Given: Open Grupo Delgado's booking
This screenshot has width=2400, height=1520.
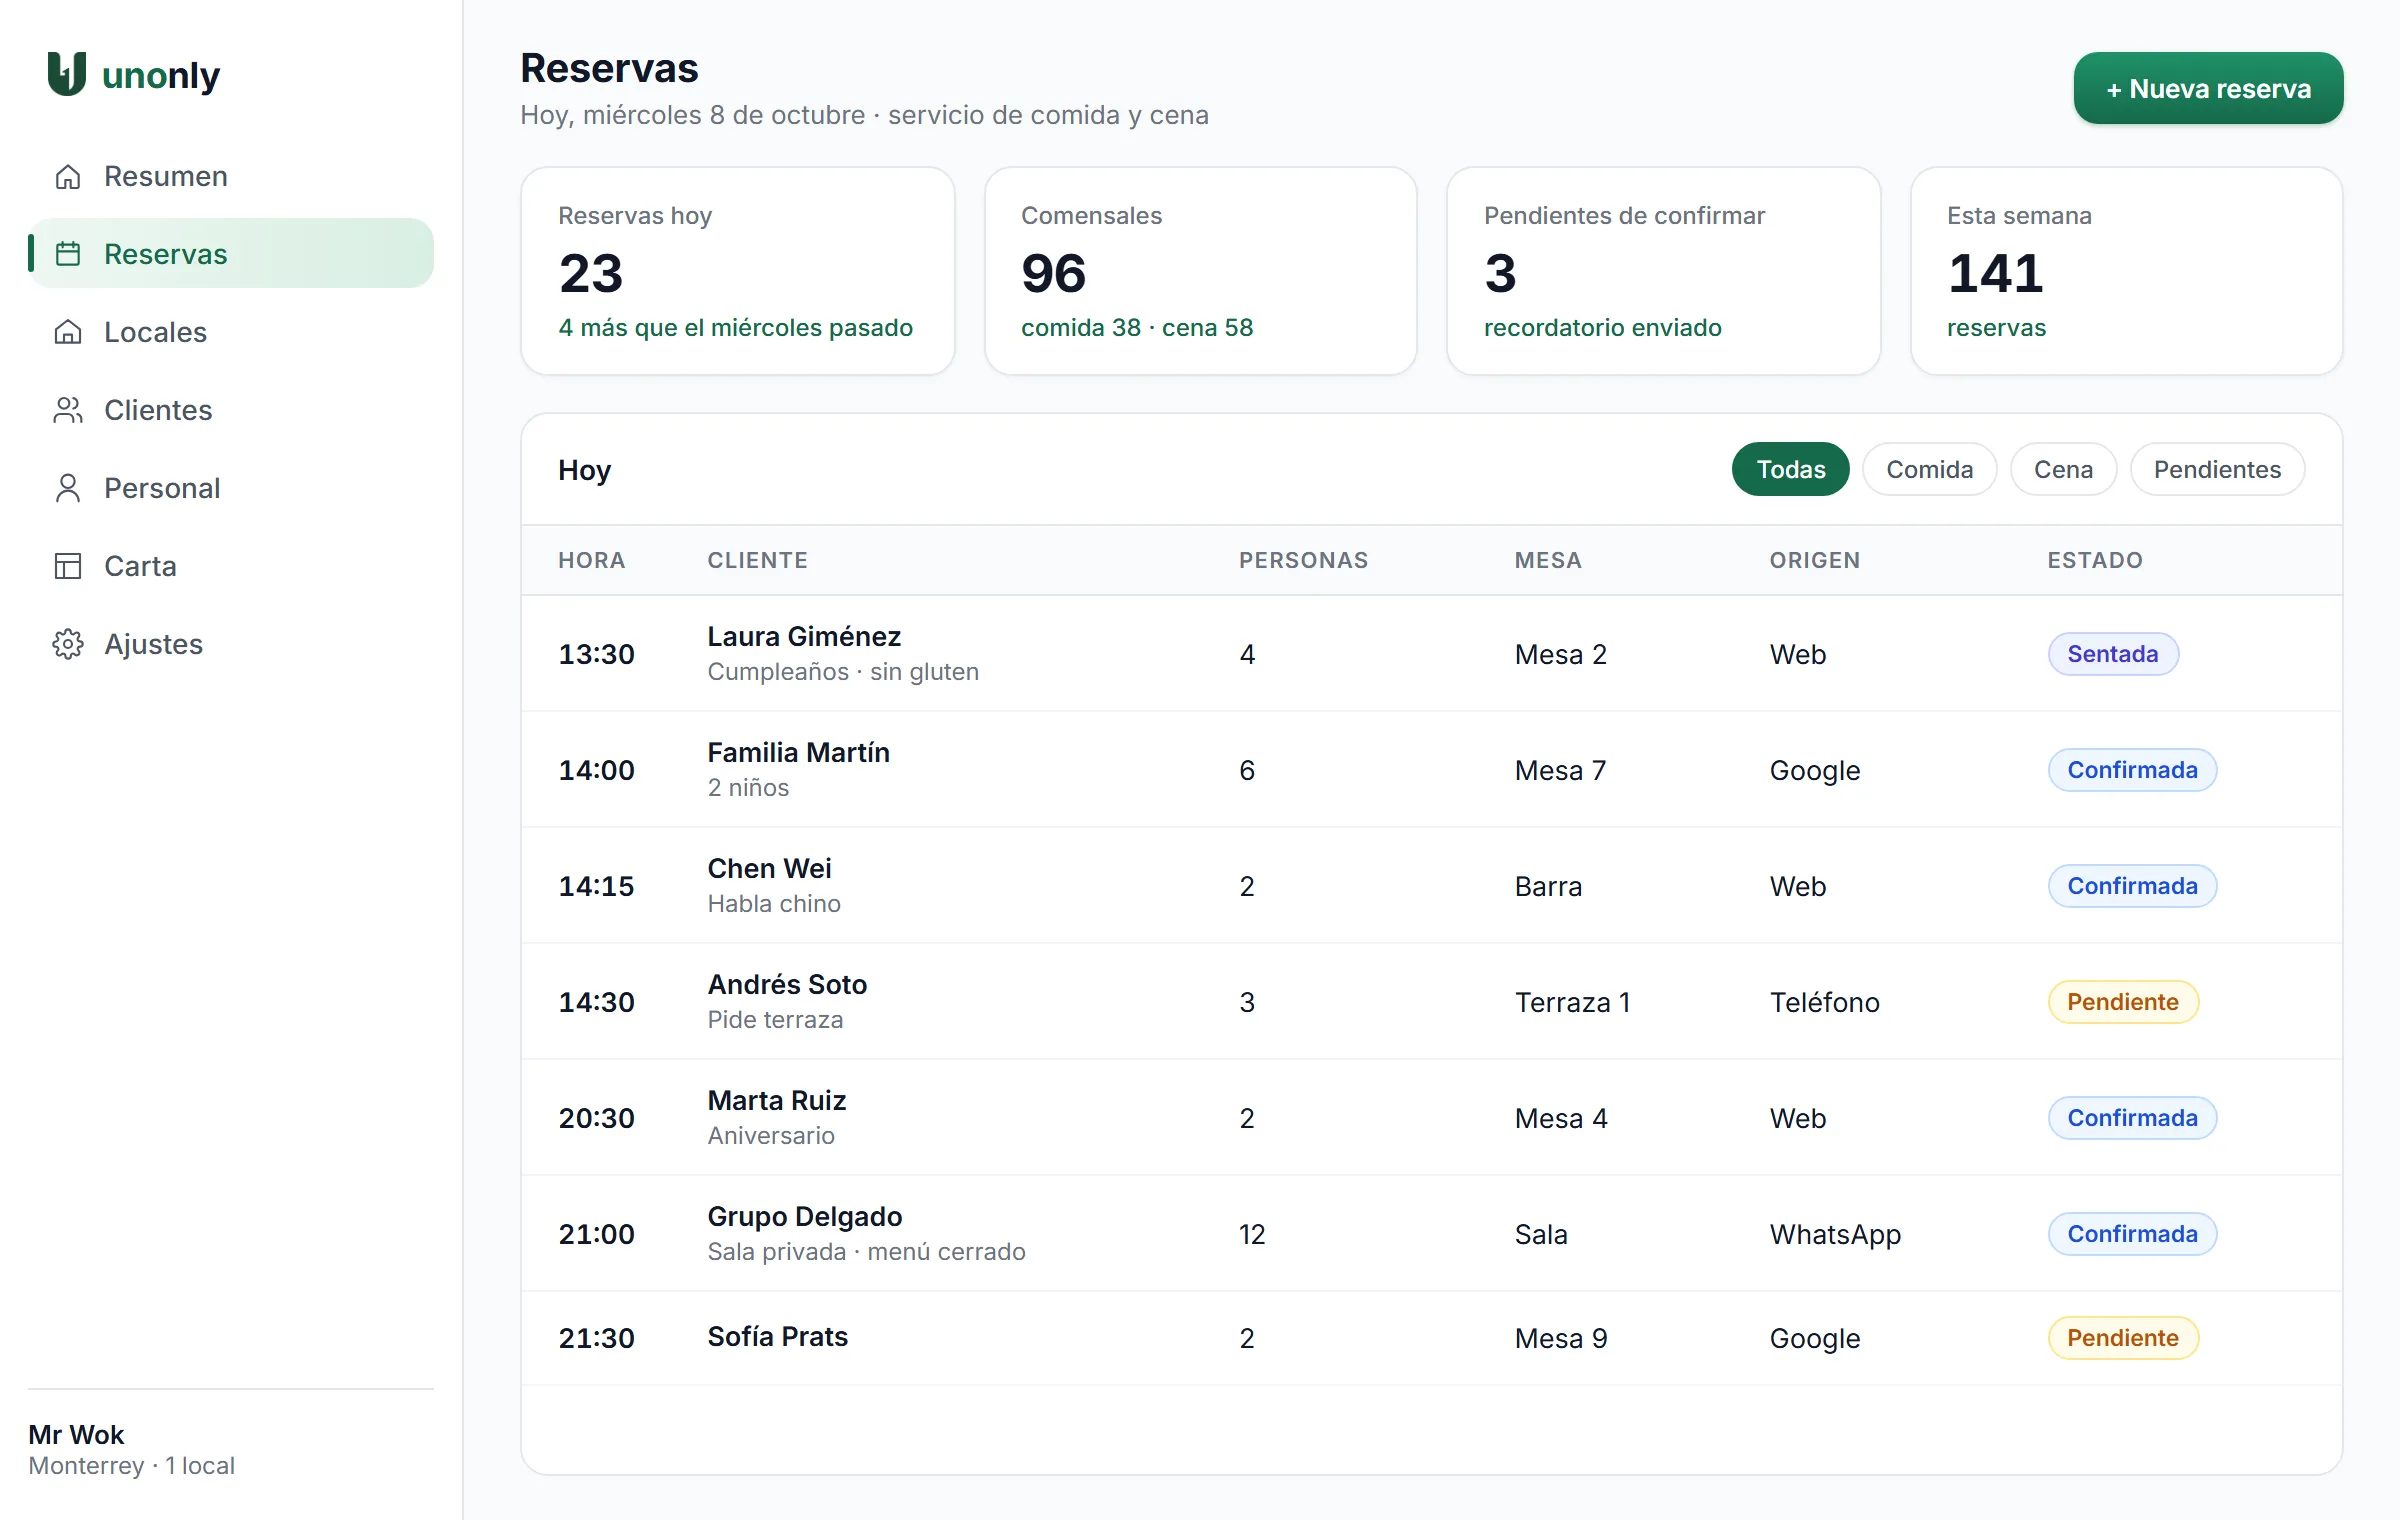Looking at the screenshot, I should pos(1431,1234).
